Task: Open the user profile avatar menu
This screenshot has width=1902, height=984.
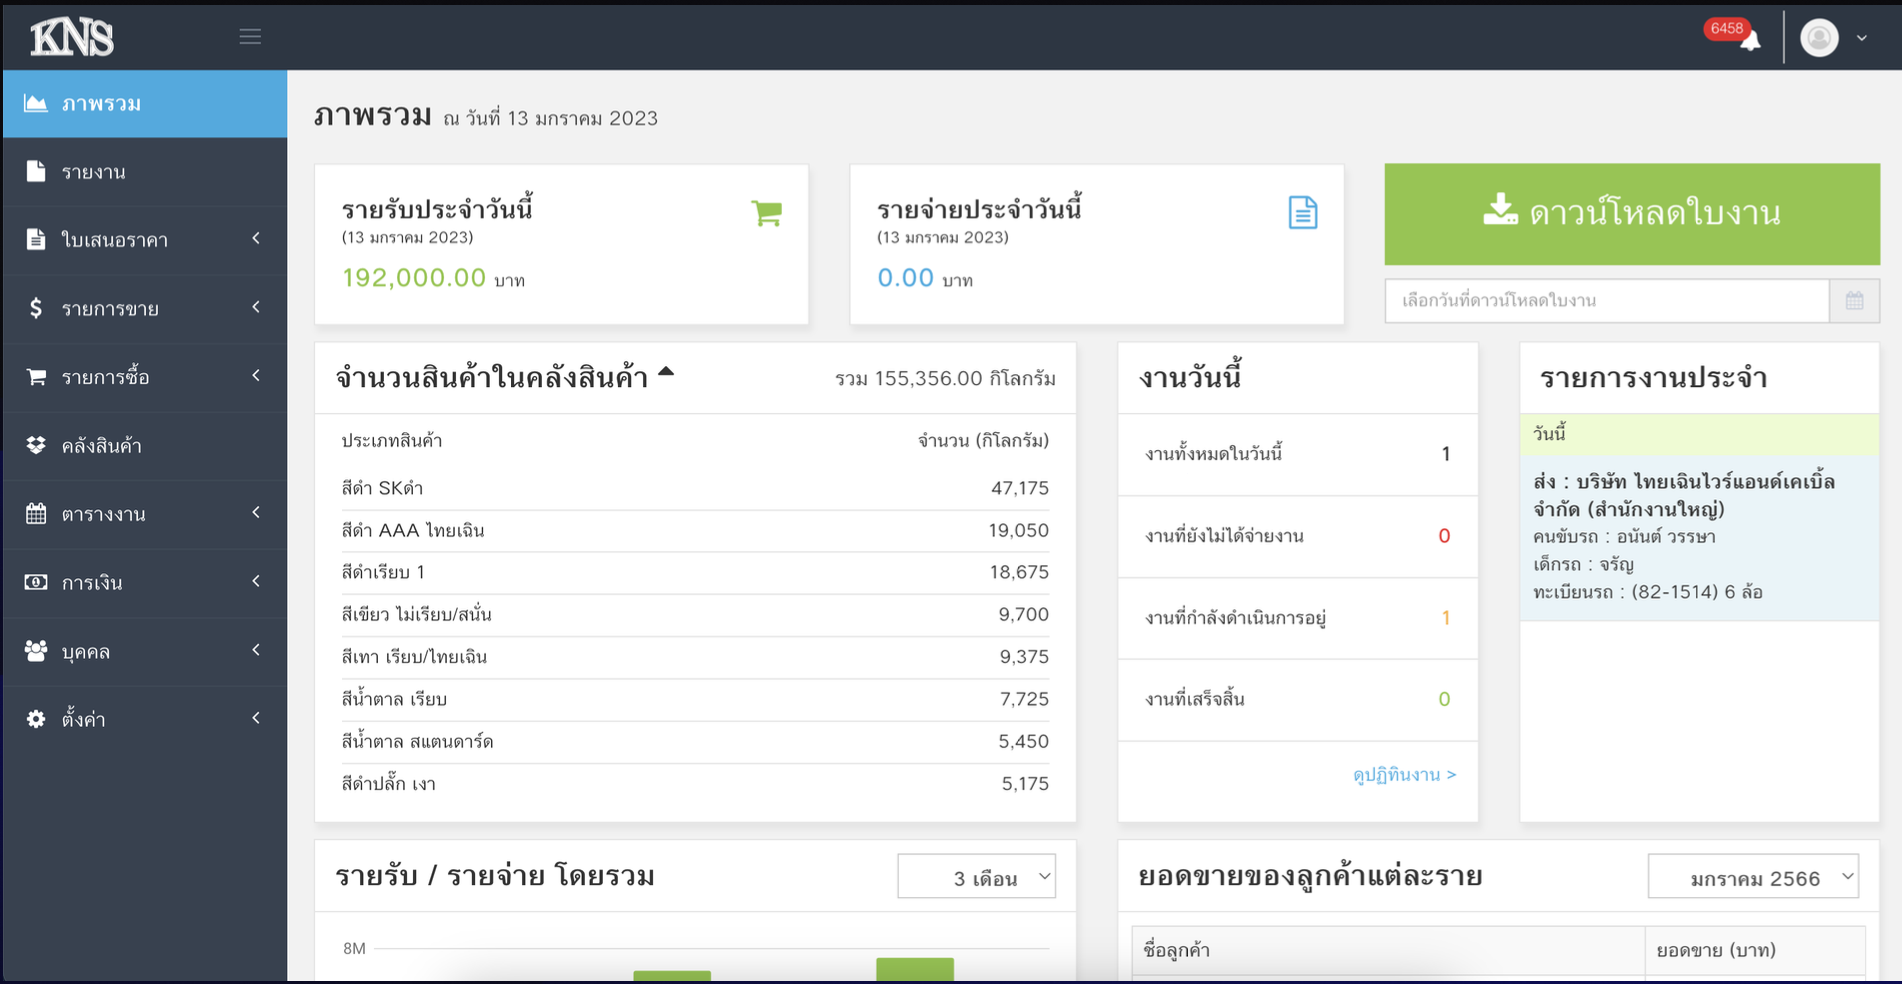Action: point(1819,38)
